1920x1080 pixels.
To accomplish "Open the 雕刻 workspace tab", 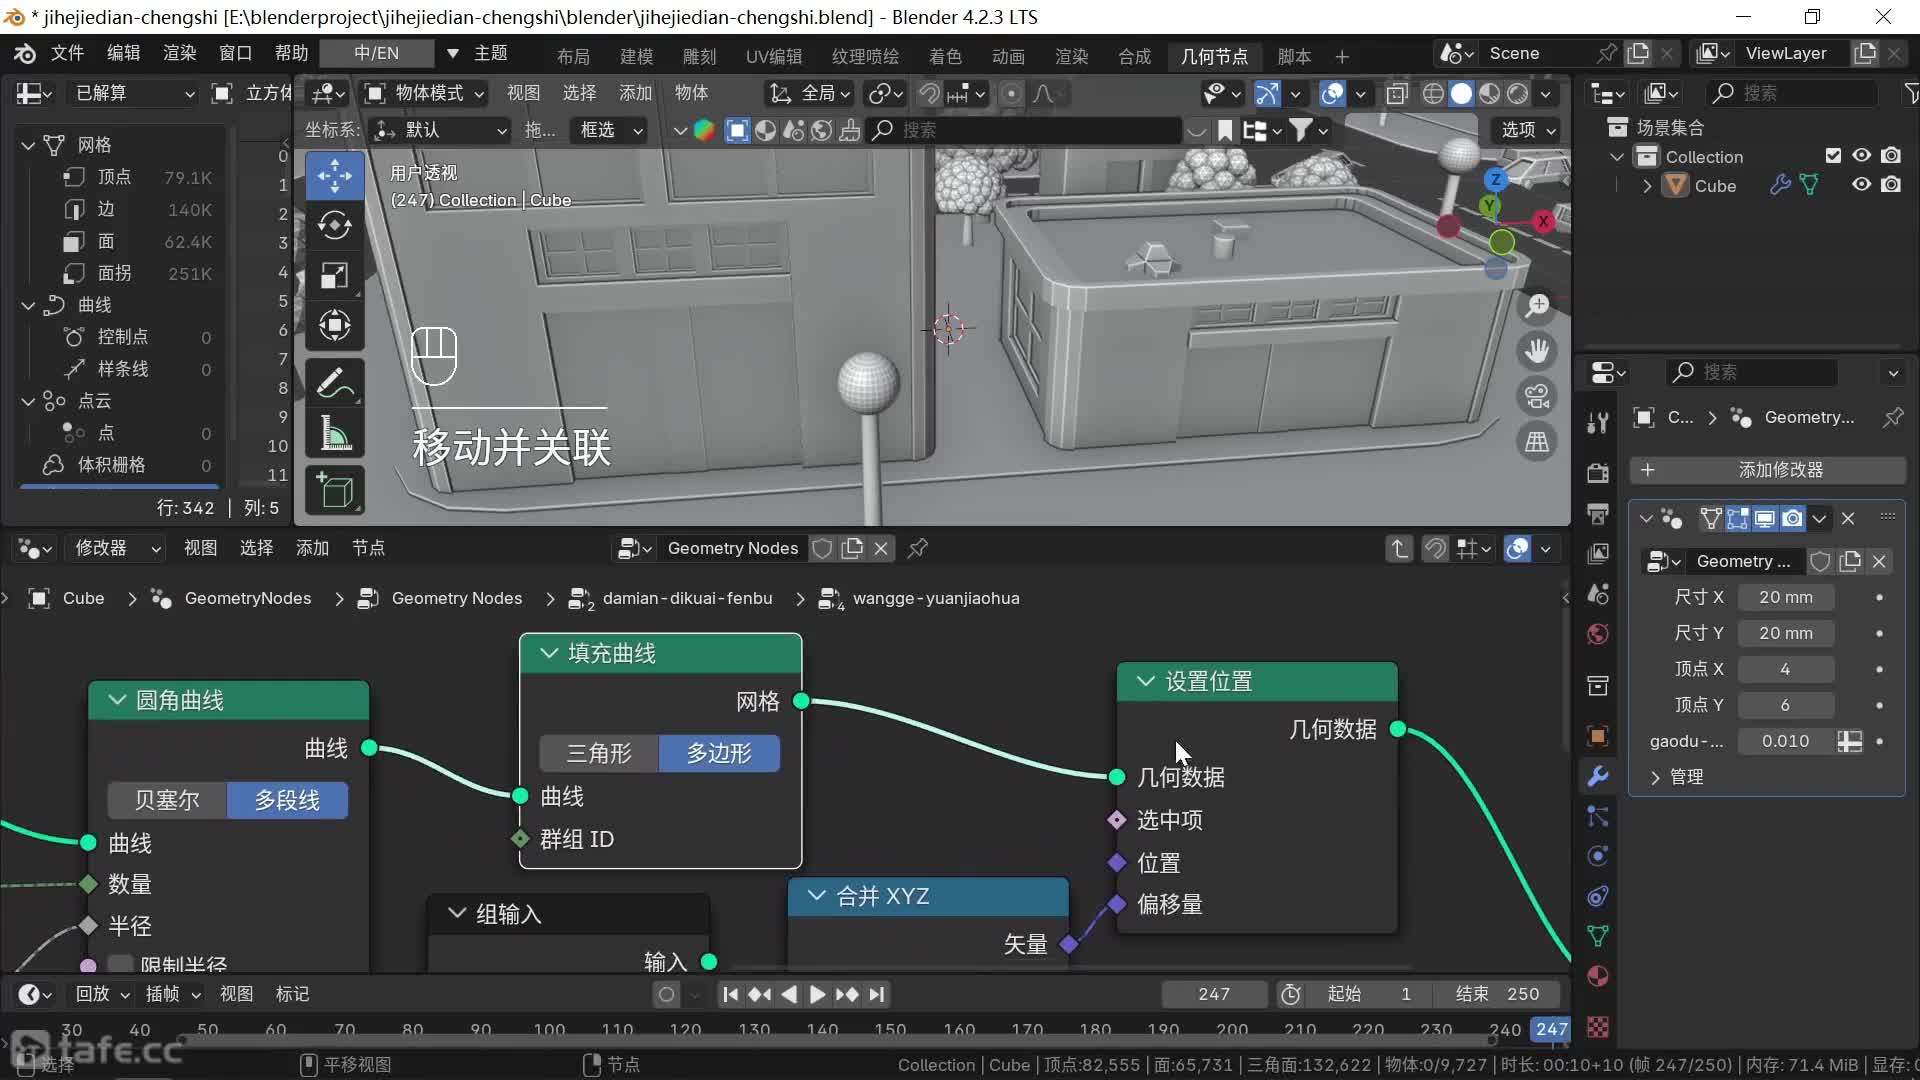I will [x=699, y=56].
